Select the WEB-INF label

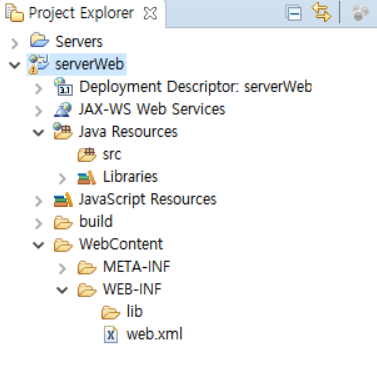point(132,289)
